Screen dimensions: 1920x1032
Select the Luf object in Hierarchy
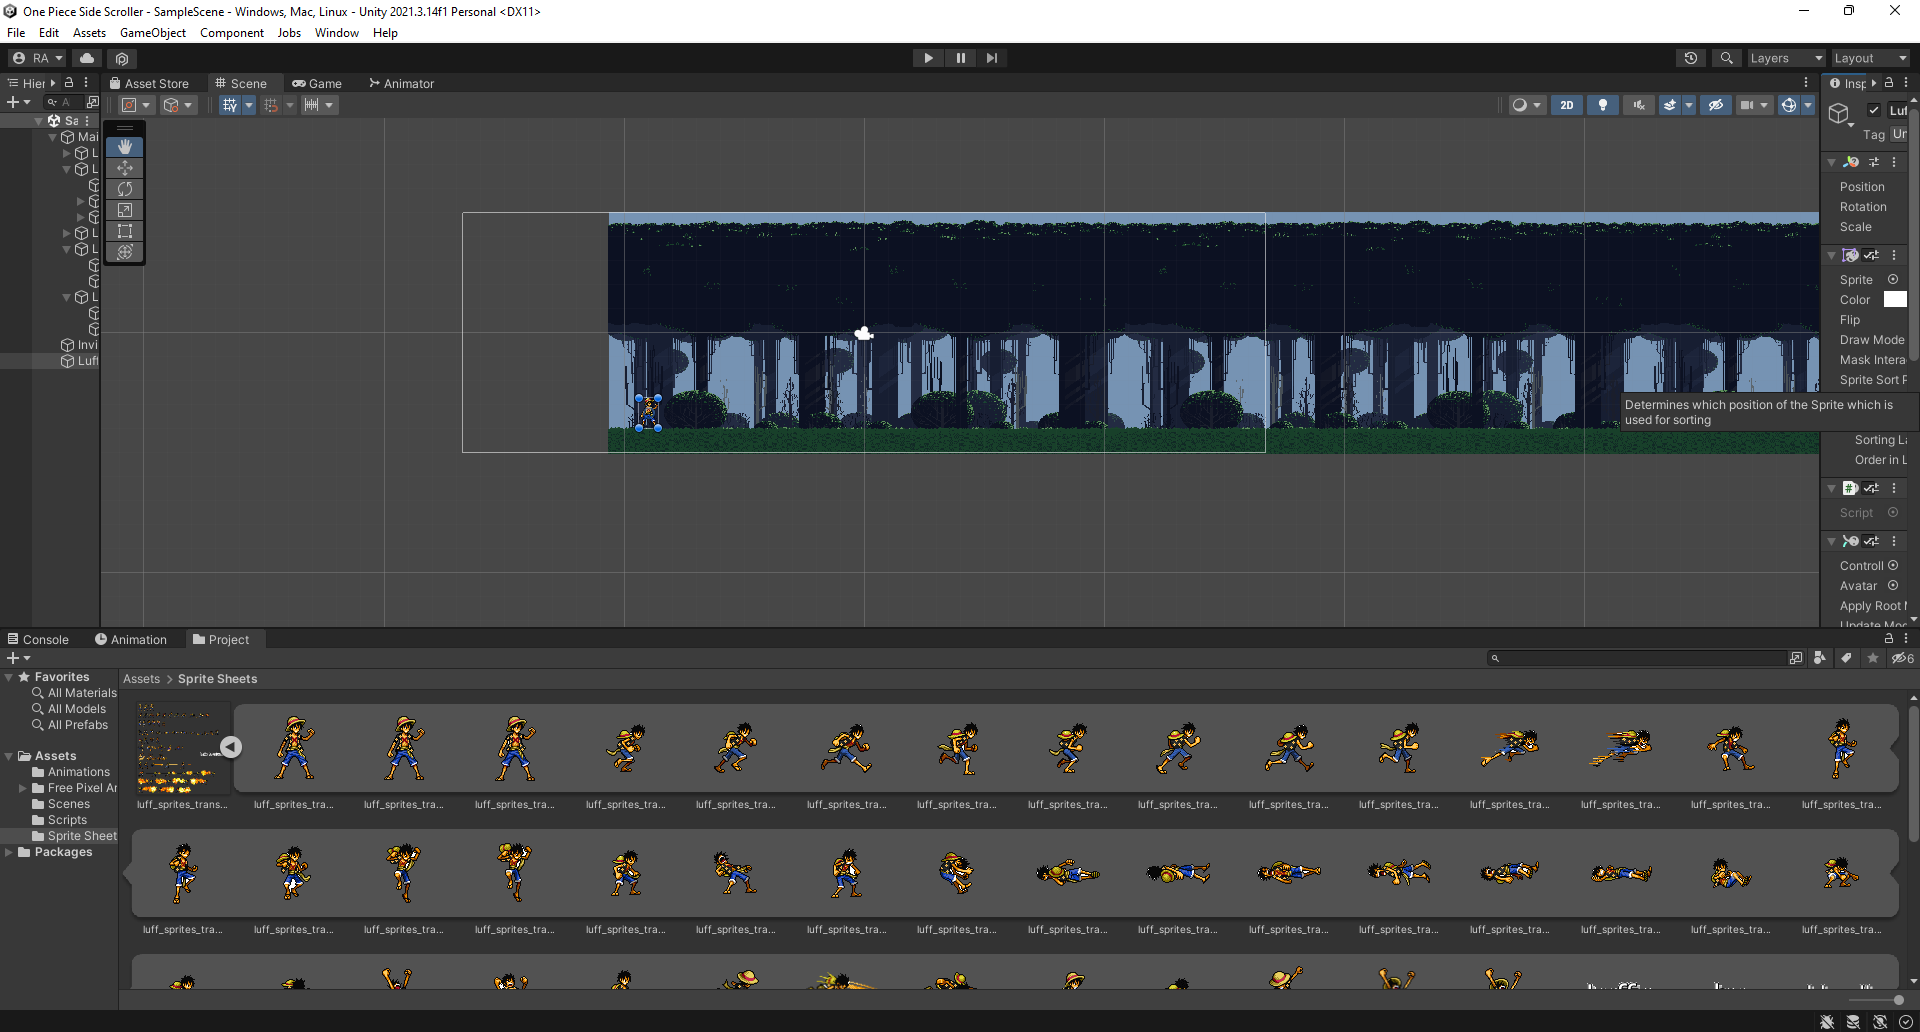[80, 361]
